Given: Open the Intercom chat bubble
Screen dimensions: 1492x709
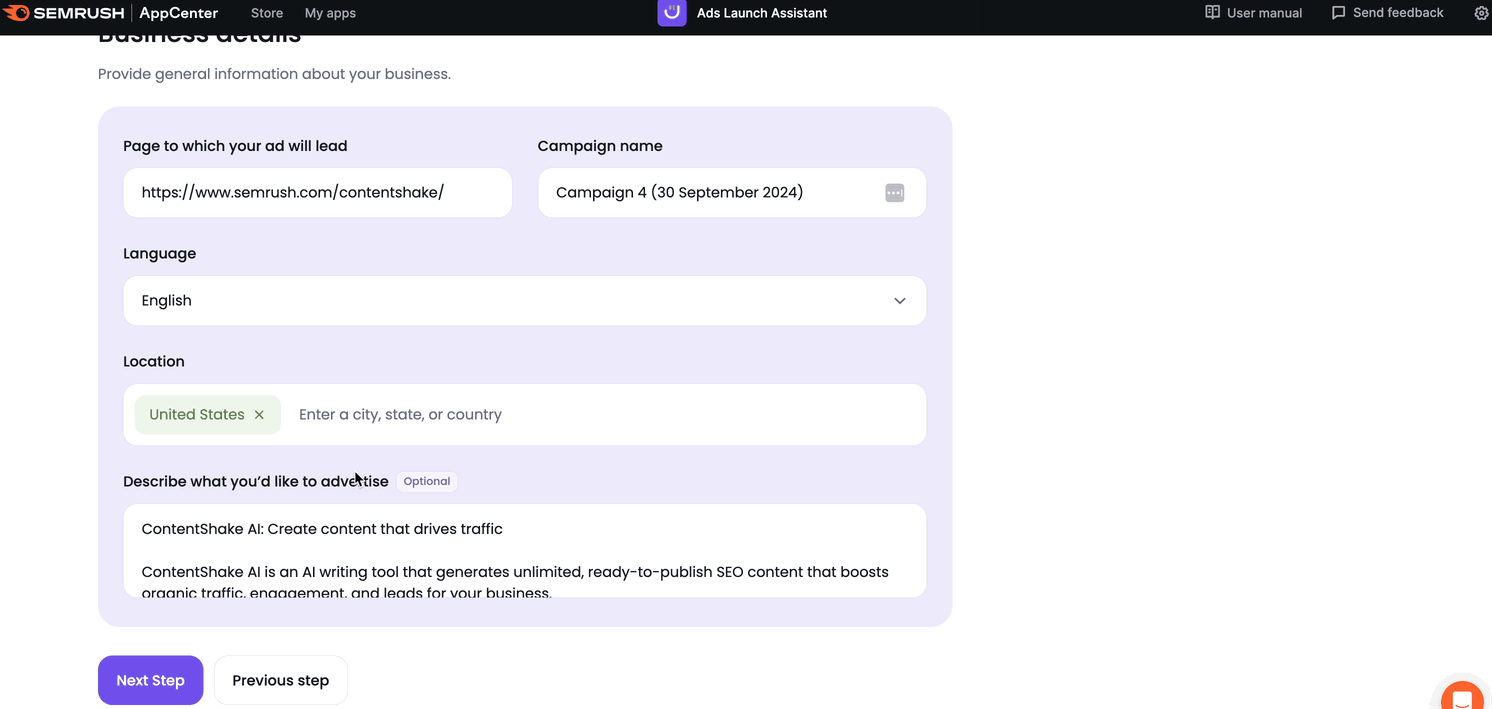Looking at the screenshot, I should click(1462, 695).
